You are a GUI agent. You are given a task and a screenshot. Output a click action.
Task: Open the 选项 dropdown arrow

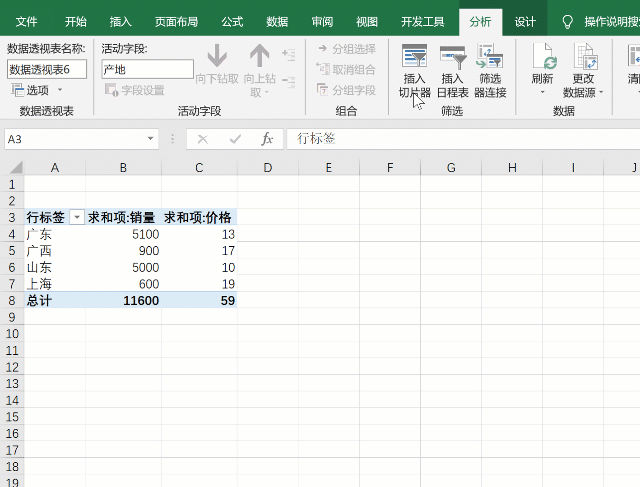(x=60, y=89)
